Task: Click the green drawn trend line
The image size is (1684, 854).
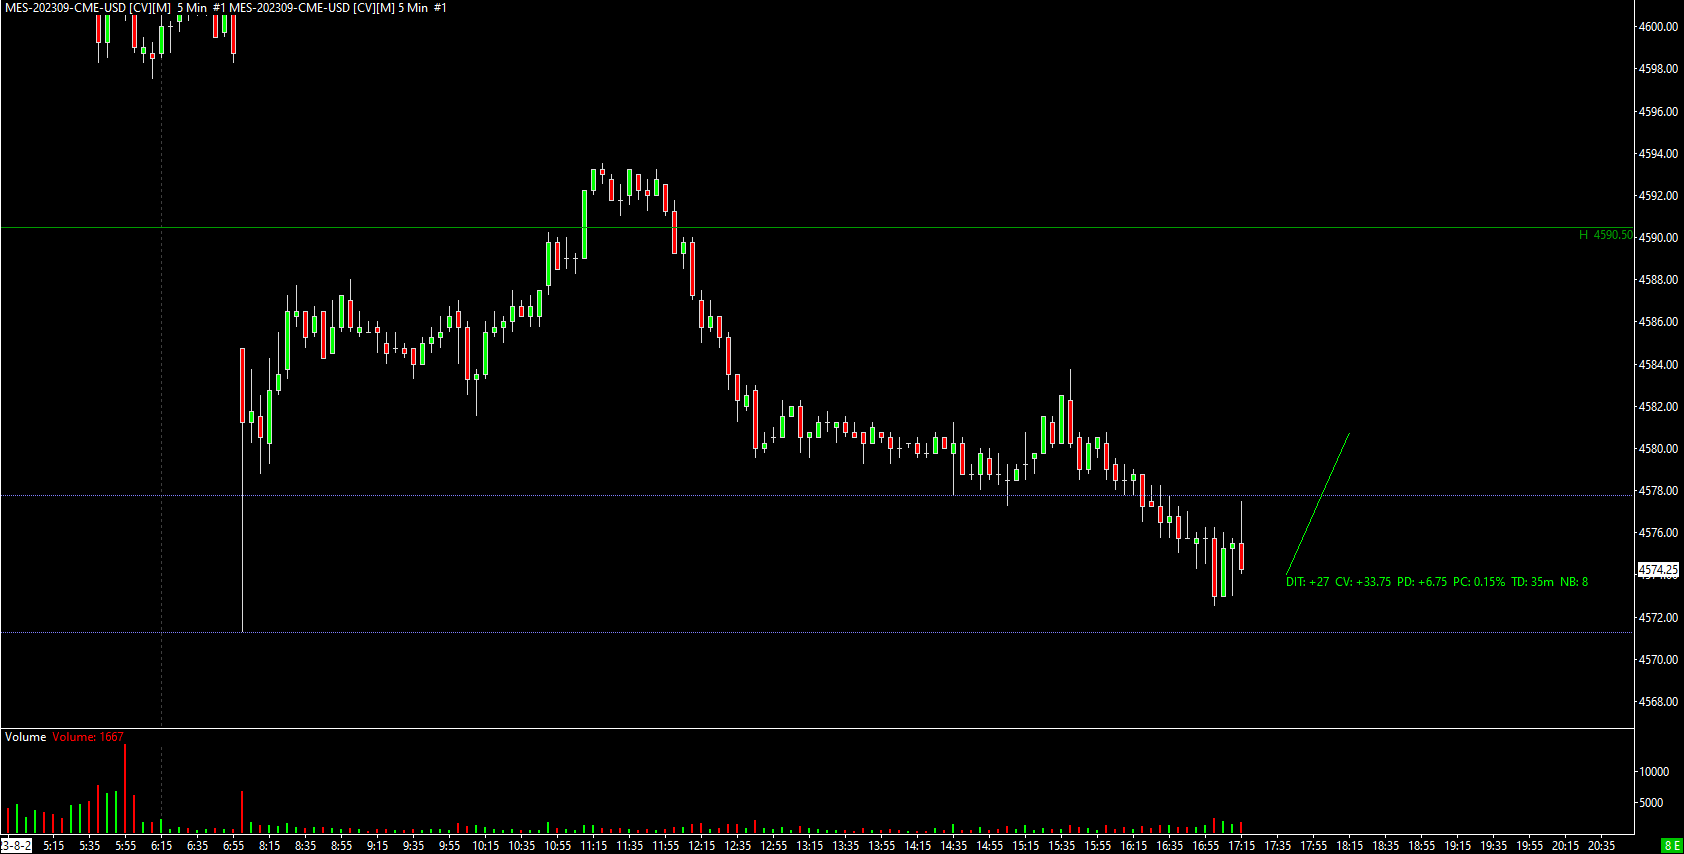Action: pos(1318,504)
